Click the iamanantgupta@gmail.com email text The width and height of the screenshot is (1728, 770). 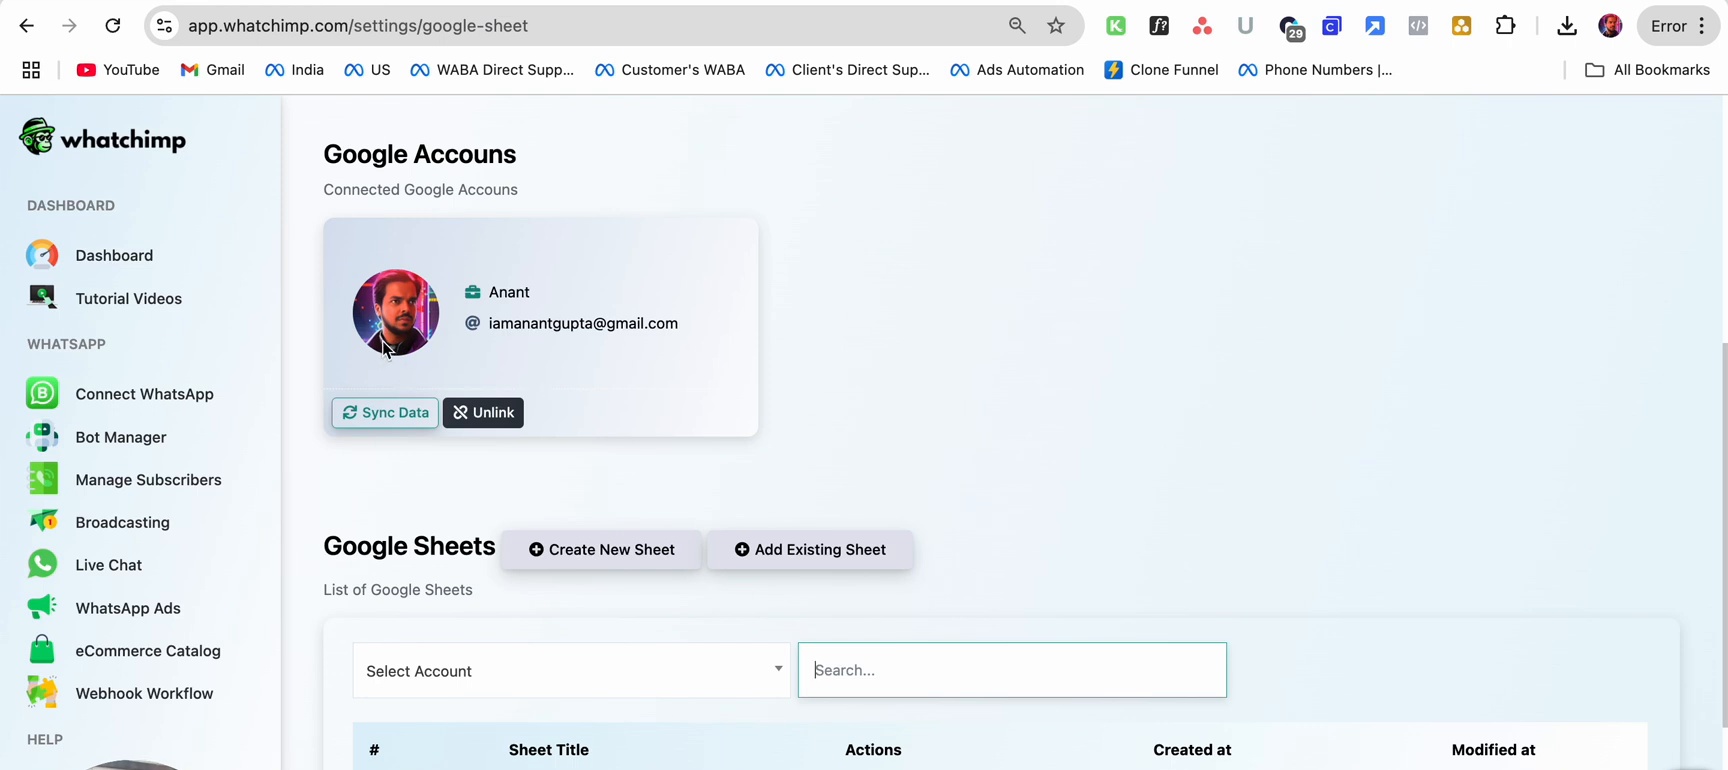(x=583, y=323)
